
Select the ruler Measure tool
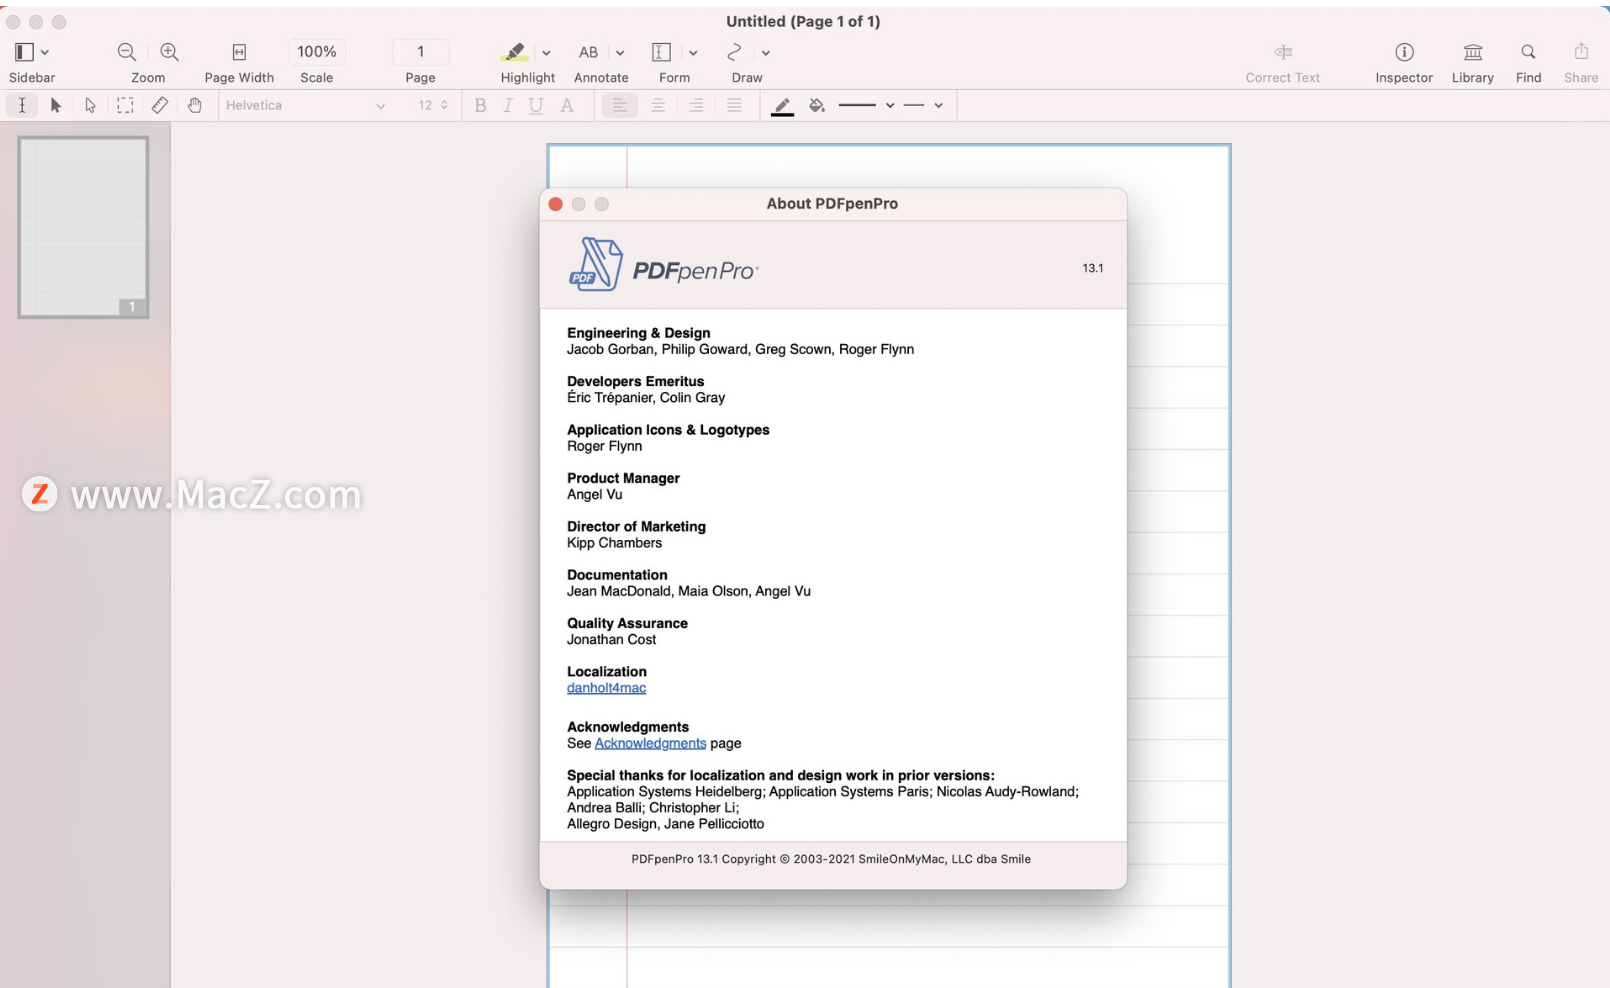pyautogui.click(x=160, y=105)
